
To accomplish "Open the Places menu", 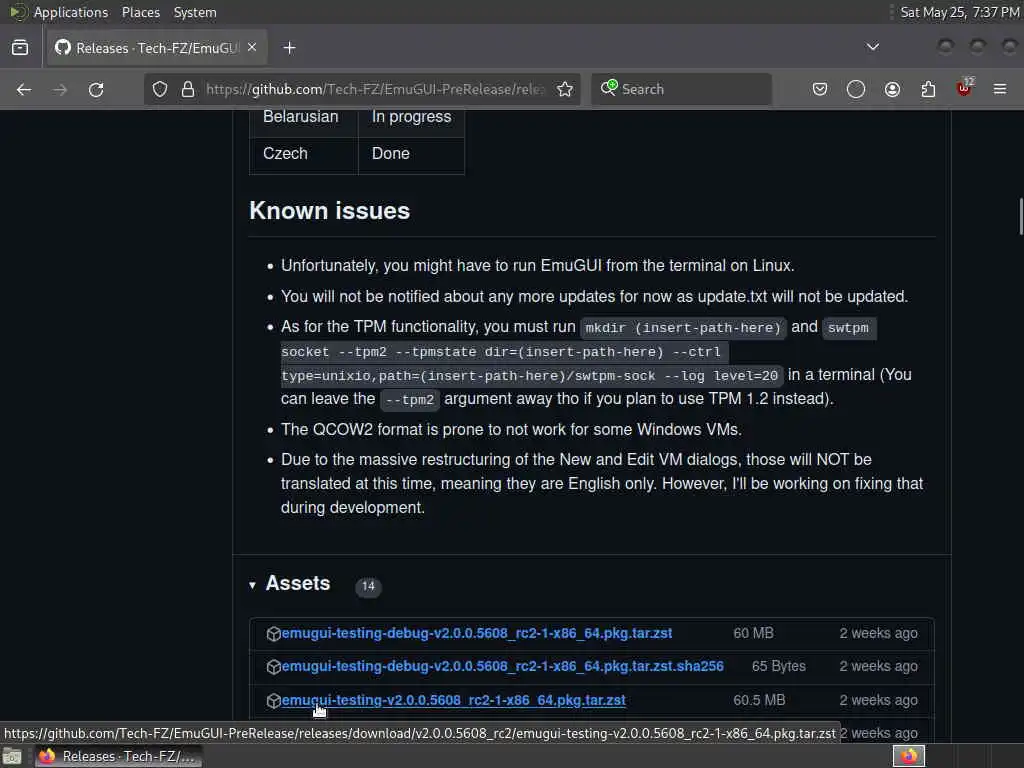I will tap(140, 12).
